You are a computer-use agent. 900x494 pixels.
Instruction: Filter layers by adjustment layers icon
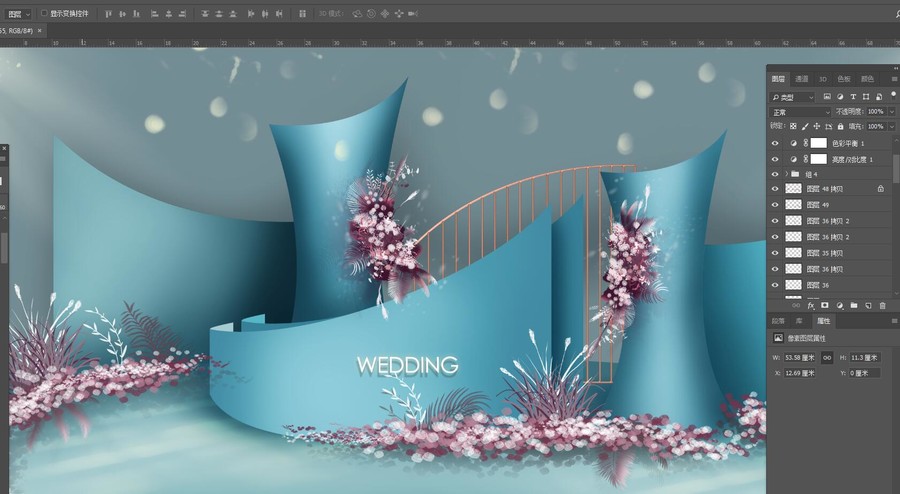point(840,96)
